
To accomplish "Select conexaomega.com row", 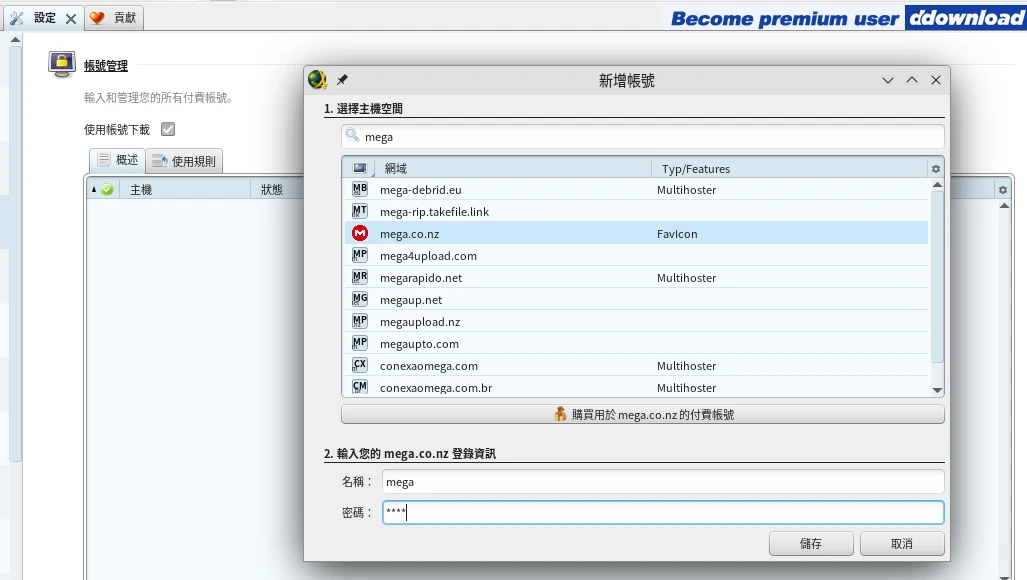I will click(x=636, y=365).
